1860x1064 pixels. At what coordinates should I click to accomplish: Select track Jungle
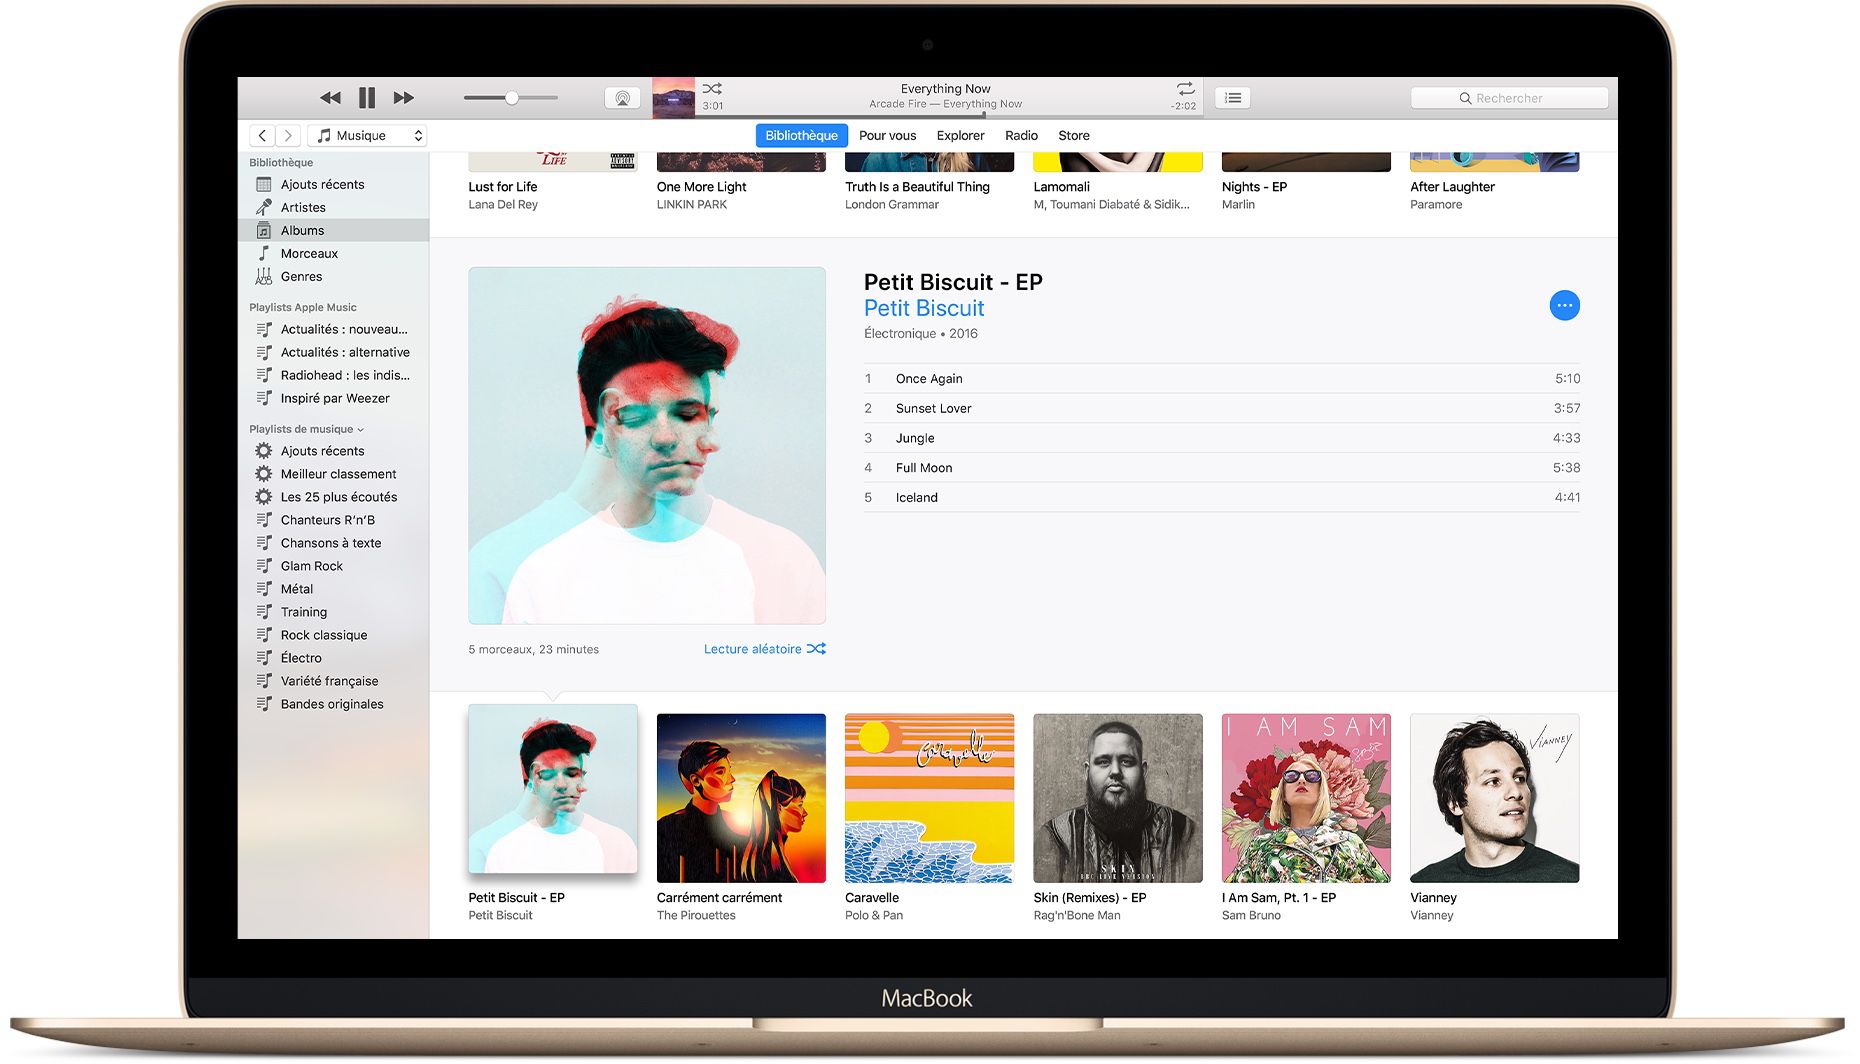(1222, 438)
